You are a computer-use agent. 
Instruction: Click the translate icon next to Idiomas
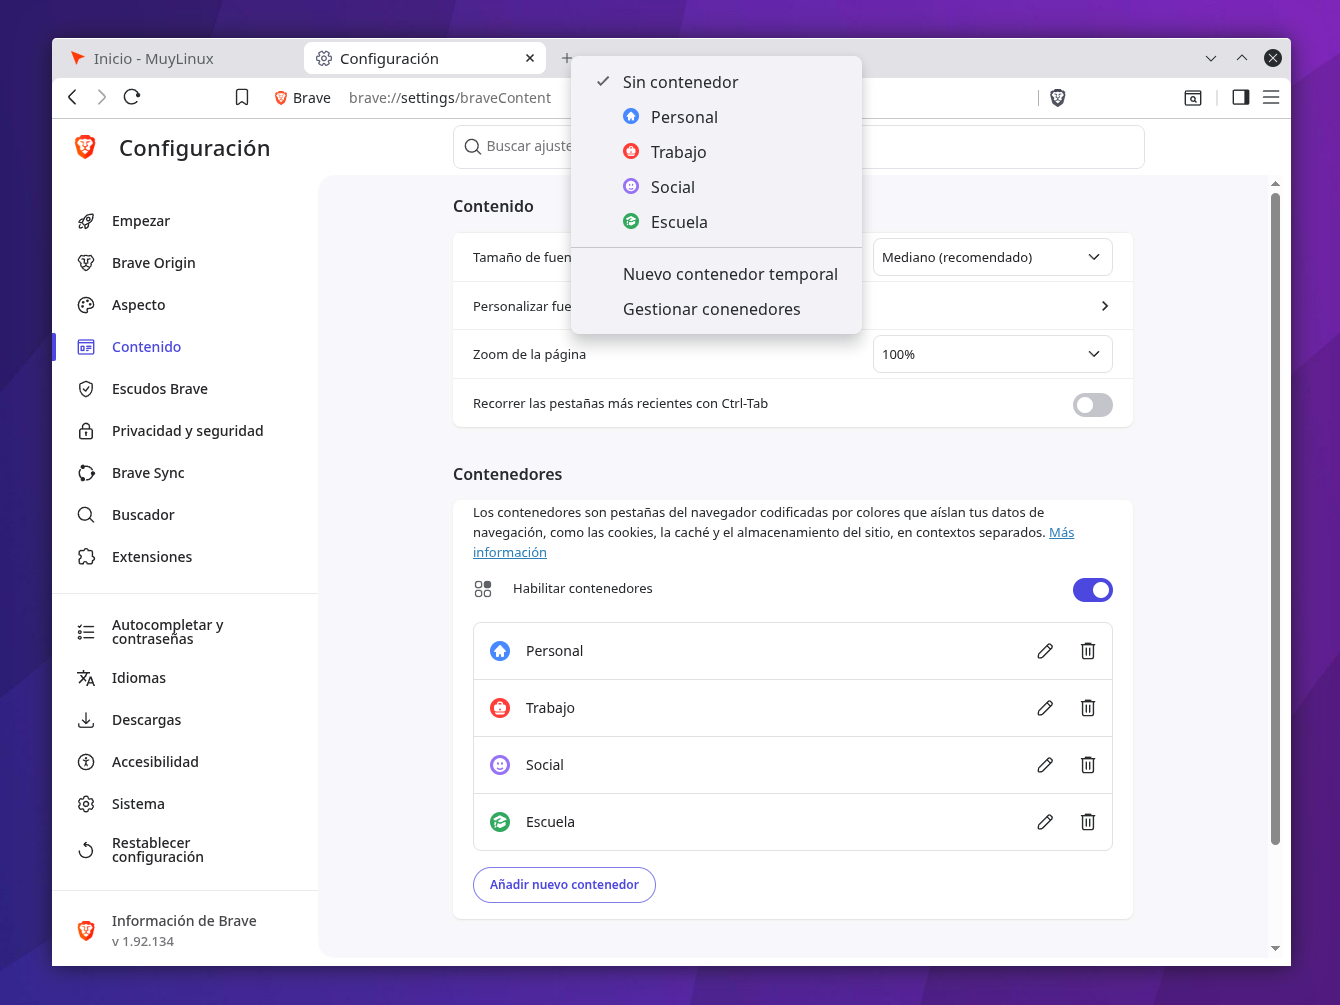pos(86,678)
